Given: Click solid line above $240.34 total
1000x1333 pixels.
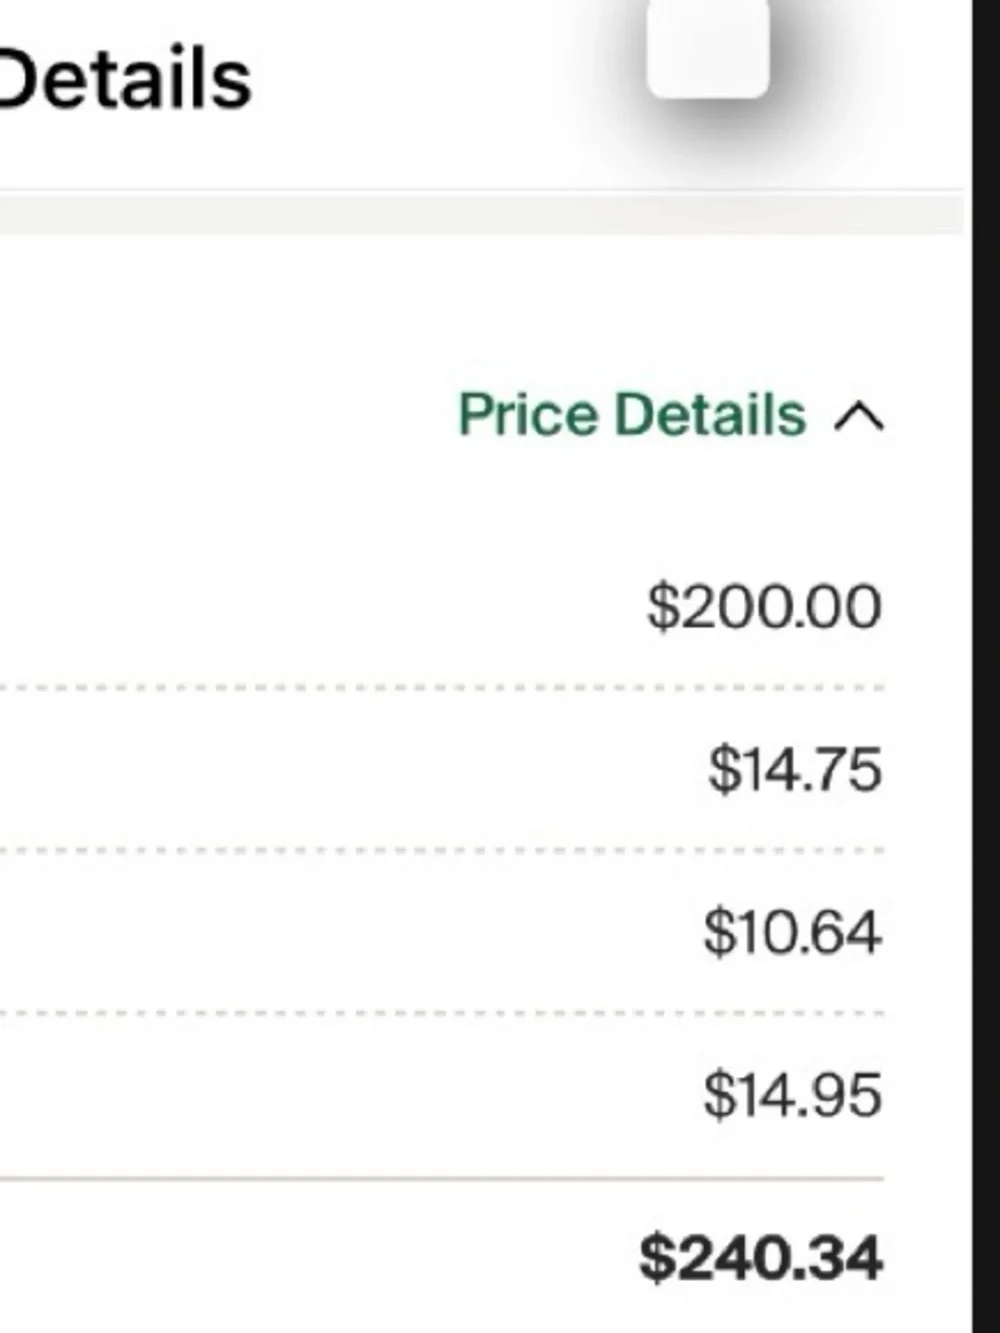Looking at the screenshot, I should pyautogui.click(x=442, y=1179).
